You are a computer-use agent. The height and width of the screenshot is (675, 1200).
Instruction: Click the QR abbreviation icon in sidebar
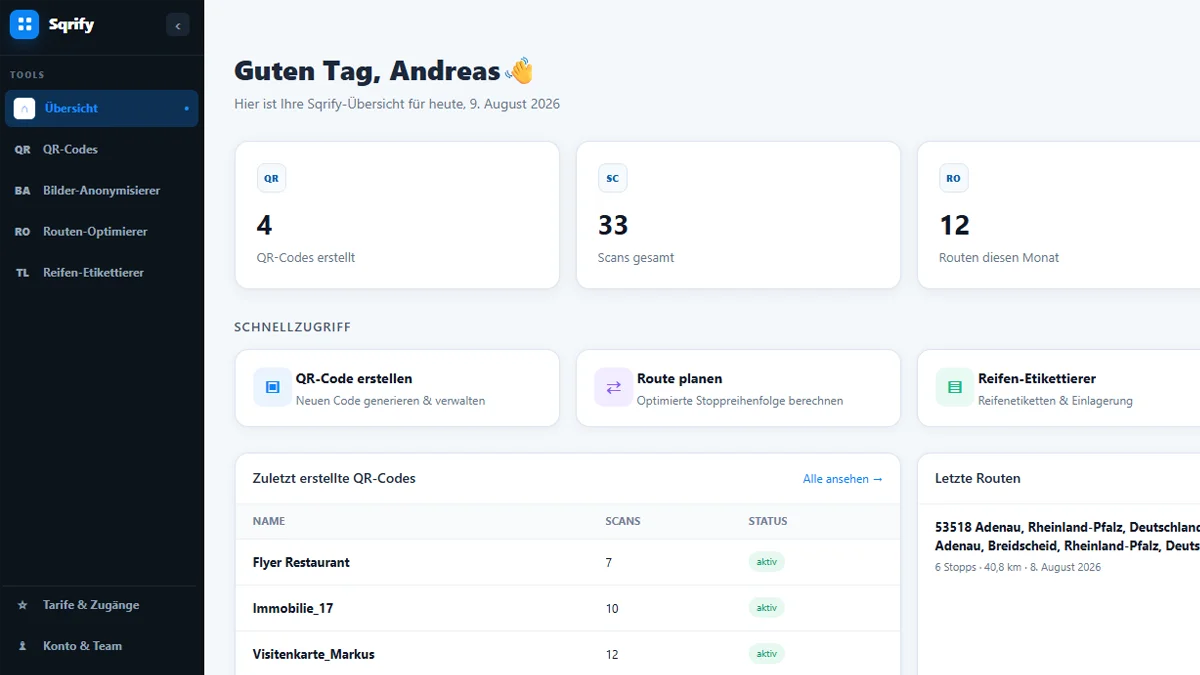(x=22, y=150)
